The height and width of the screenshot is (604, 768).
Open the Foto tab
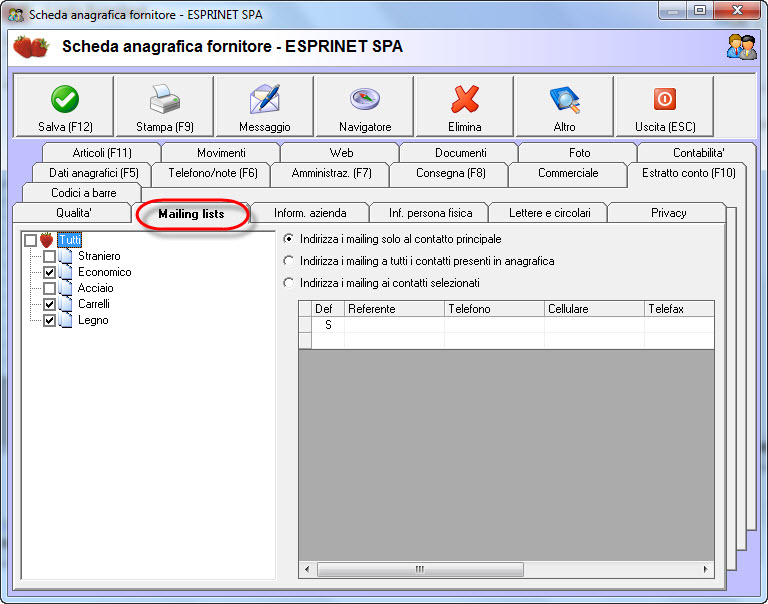click(x=579, y=153)
